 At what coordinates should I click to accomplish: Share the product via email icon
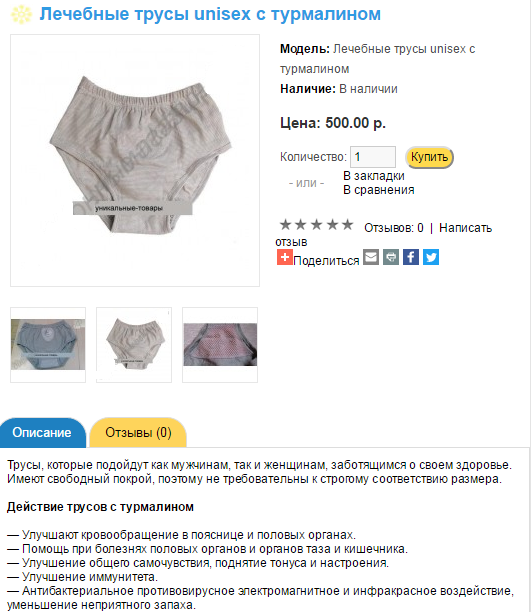pos(371,257)
